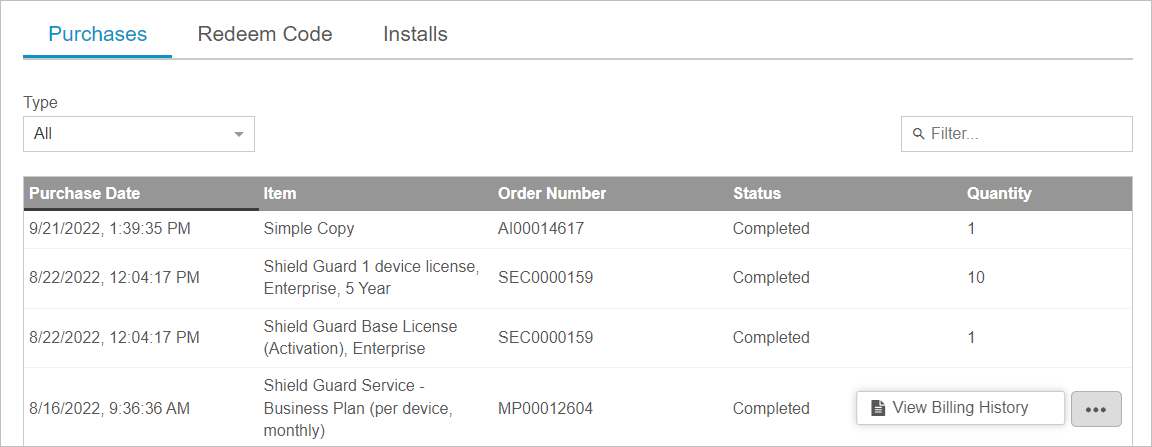Open the All type combo box
This screenshot has height=447, width=1152.
point(139,134)
